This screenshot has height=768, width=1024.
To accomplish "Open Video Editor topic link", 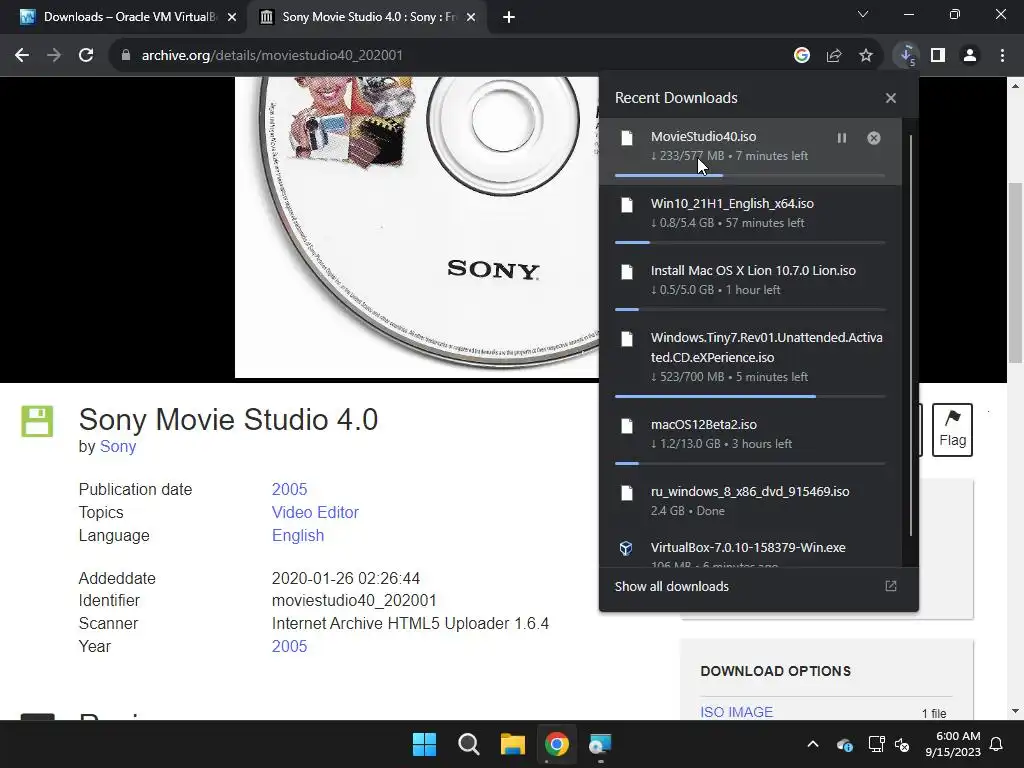I will click(315, 512).
